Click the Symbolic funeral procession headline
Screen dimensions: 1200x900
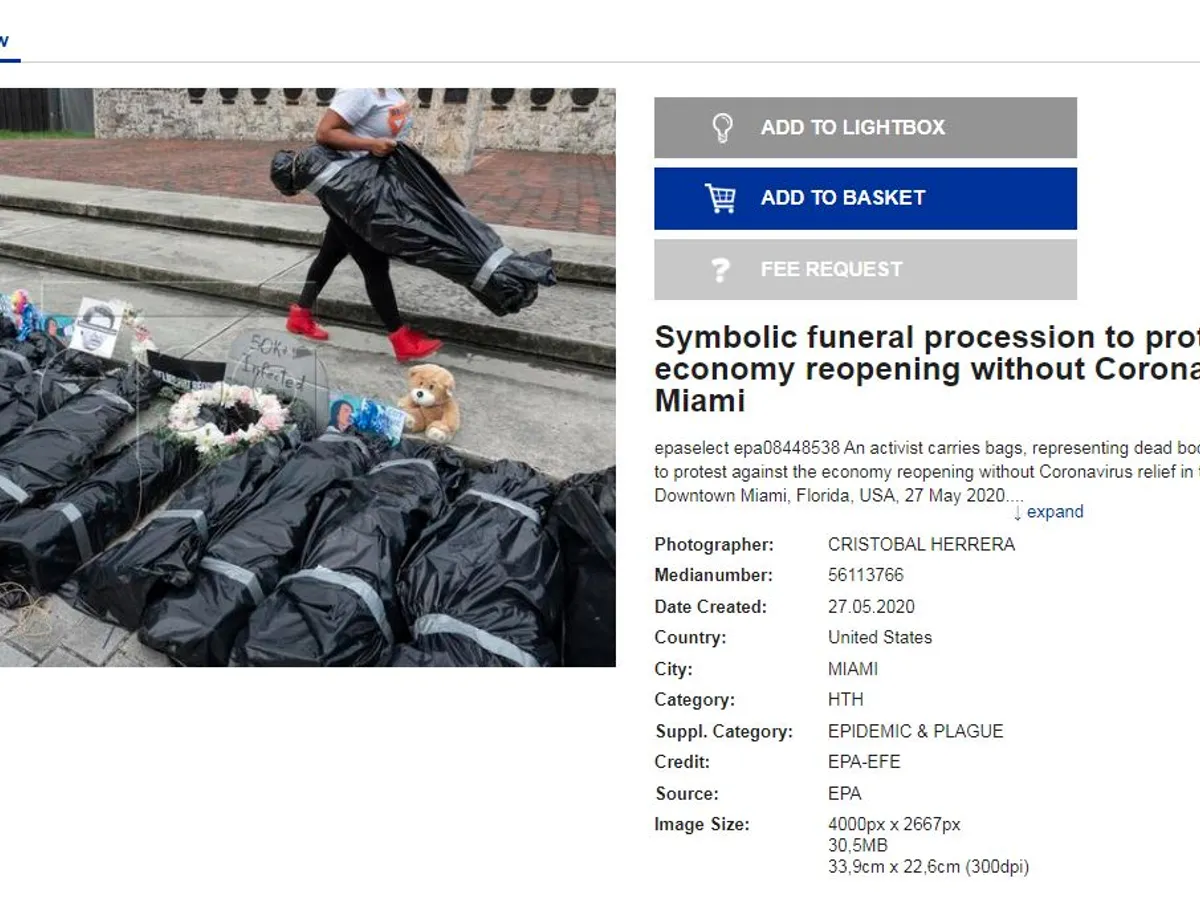tap(927, 369)
